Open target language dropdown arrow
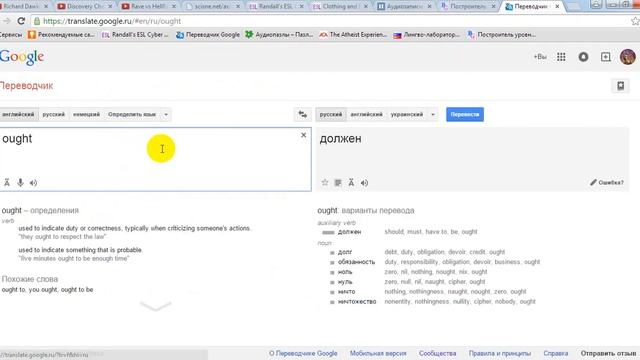640x360 pixels. coord(433,114)
